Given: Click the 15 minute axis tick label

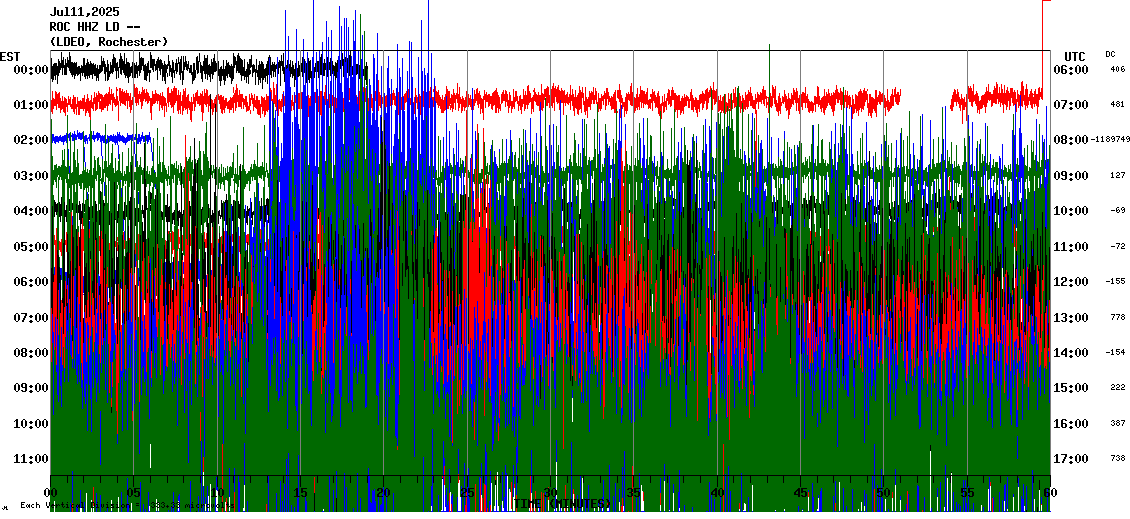Looking at the screenshot, I should 301,493.
